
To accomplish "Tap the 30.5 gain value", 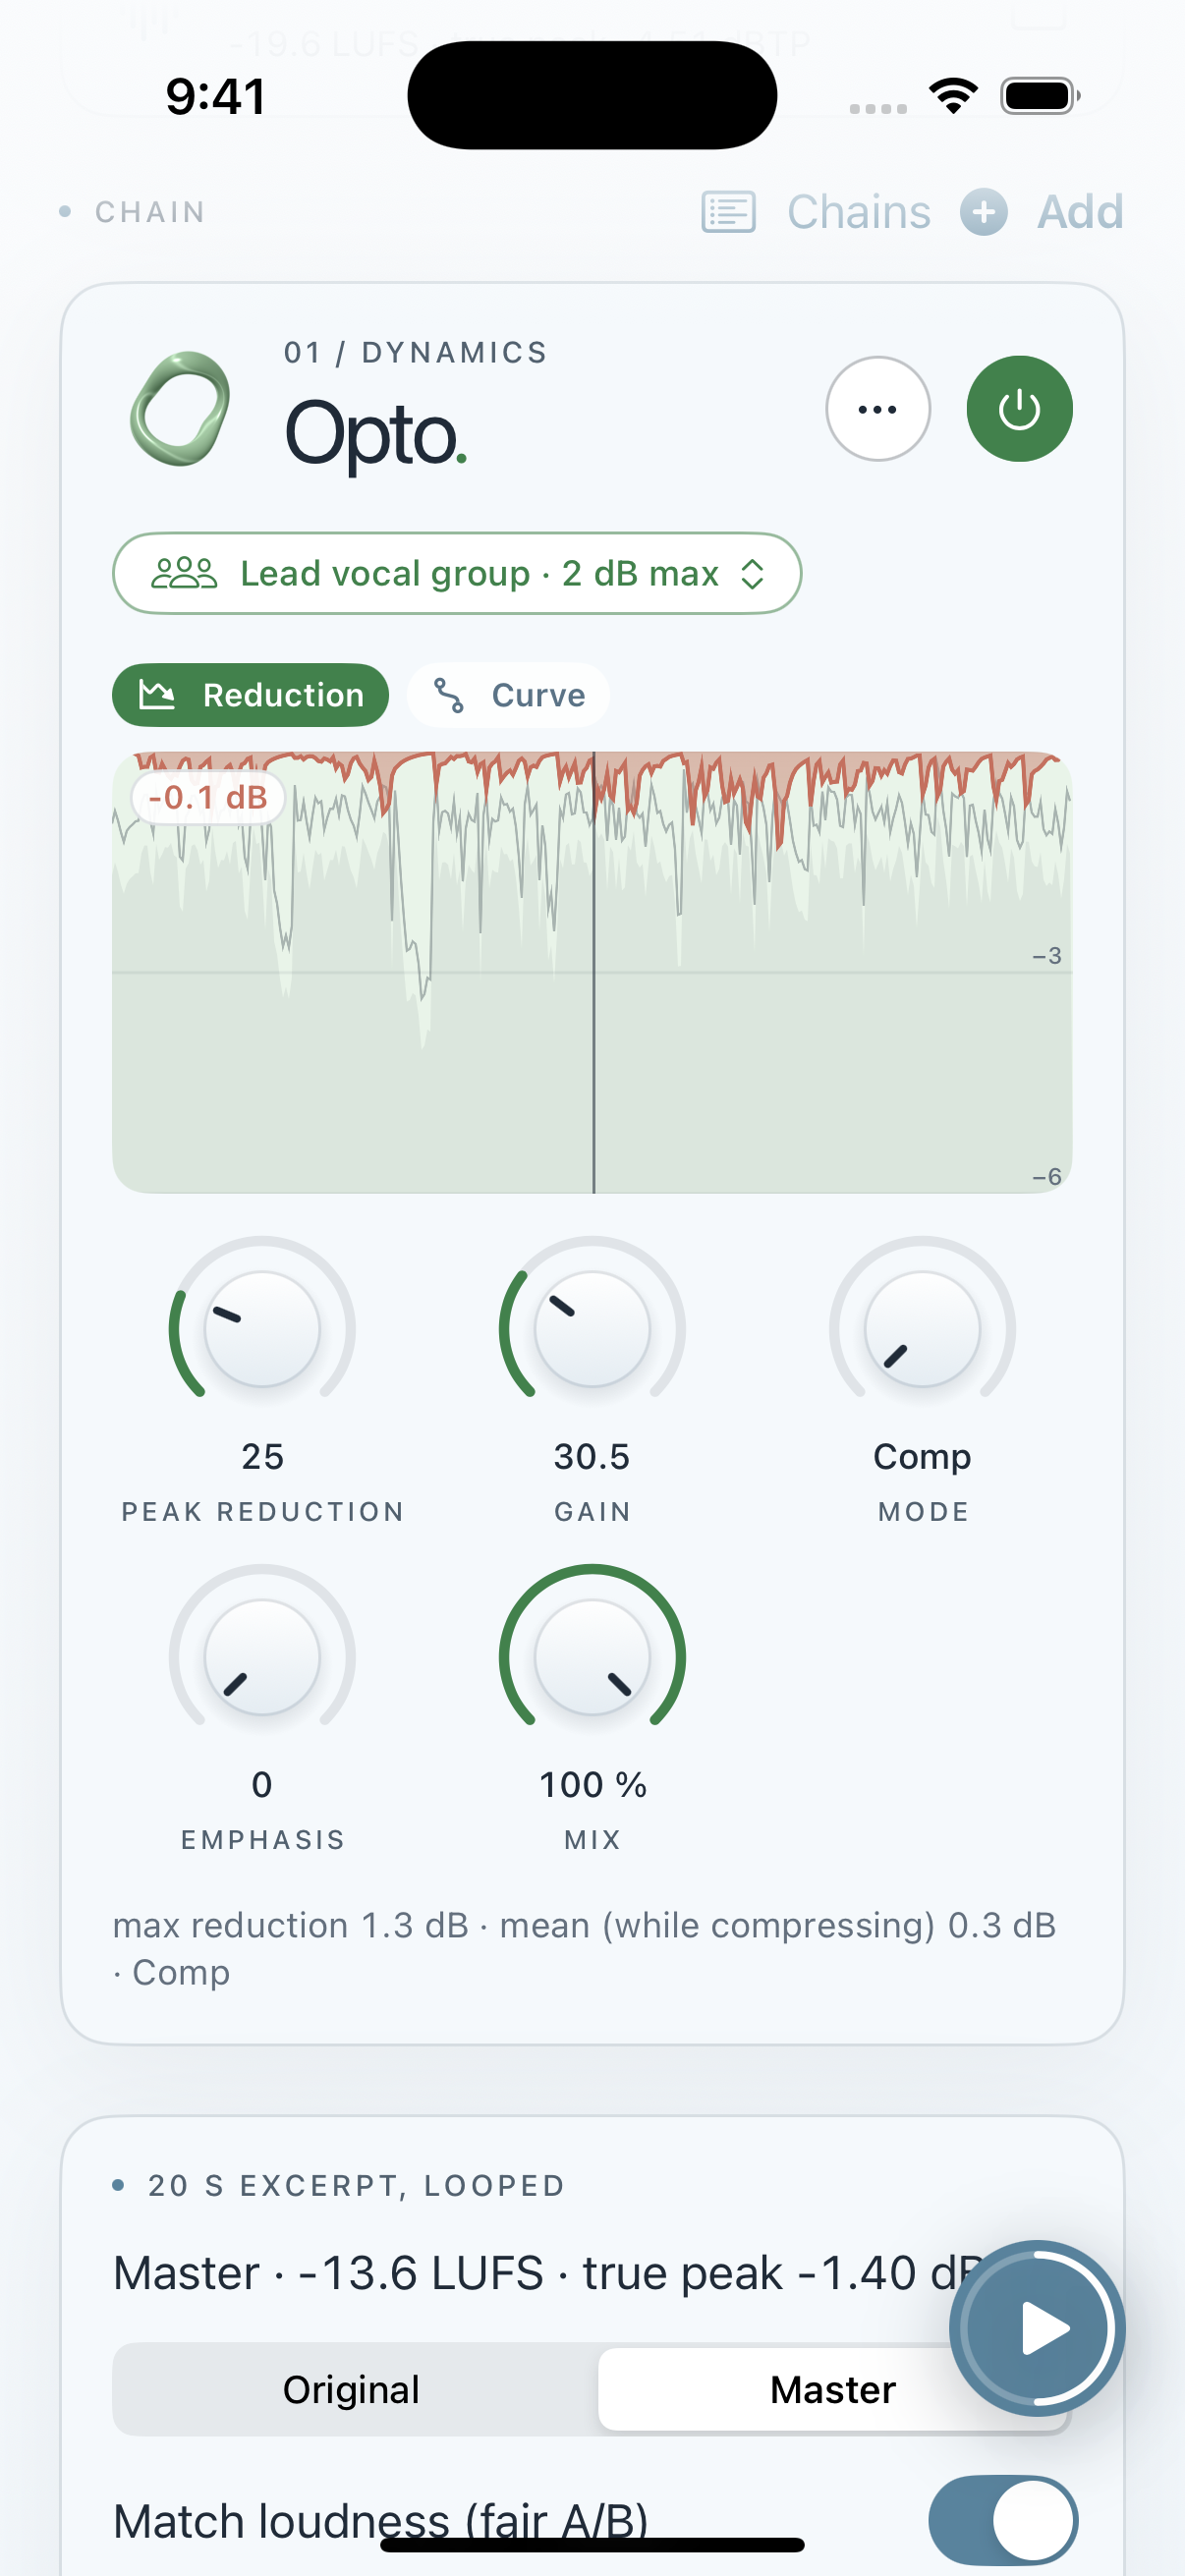I will tap(592, 1457).
